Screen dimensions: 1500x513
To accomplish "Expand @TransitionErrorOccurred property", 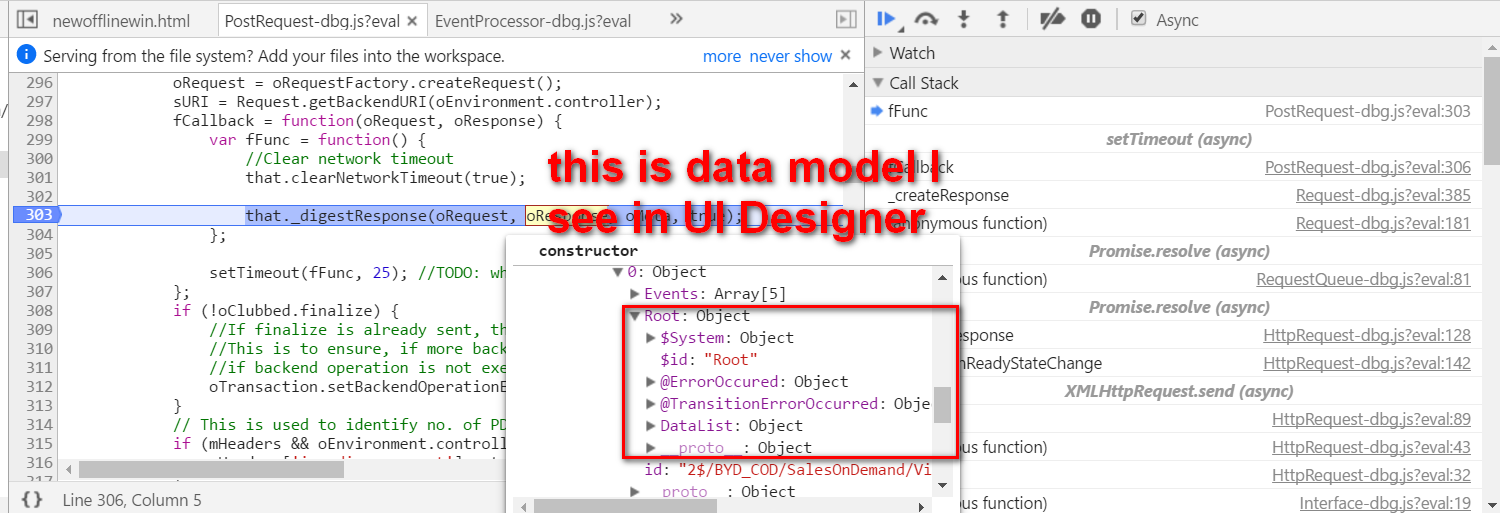I will [x=652, y=404].
